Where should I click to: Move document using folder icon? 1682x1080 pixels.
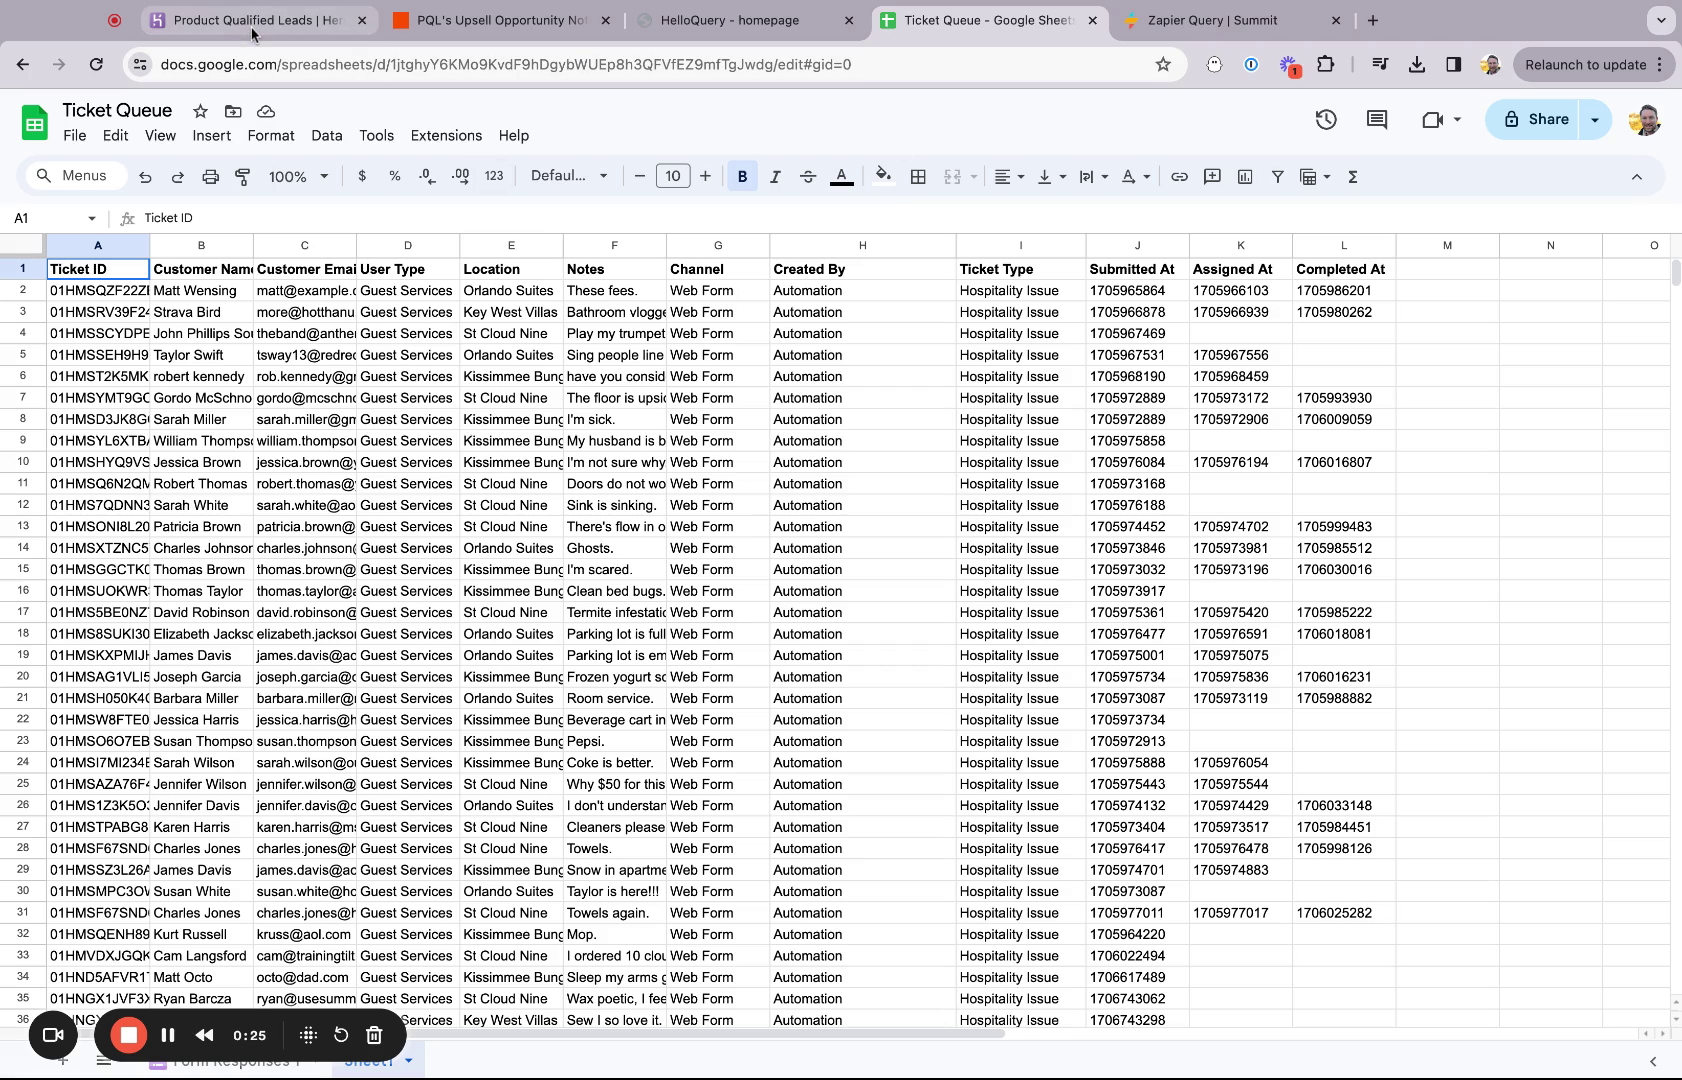coord(233,111)
